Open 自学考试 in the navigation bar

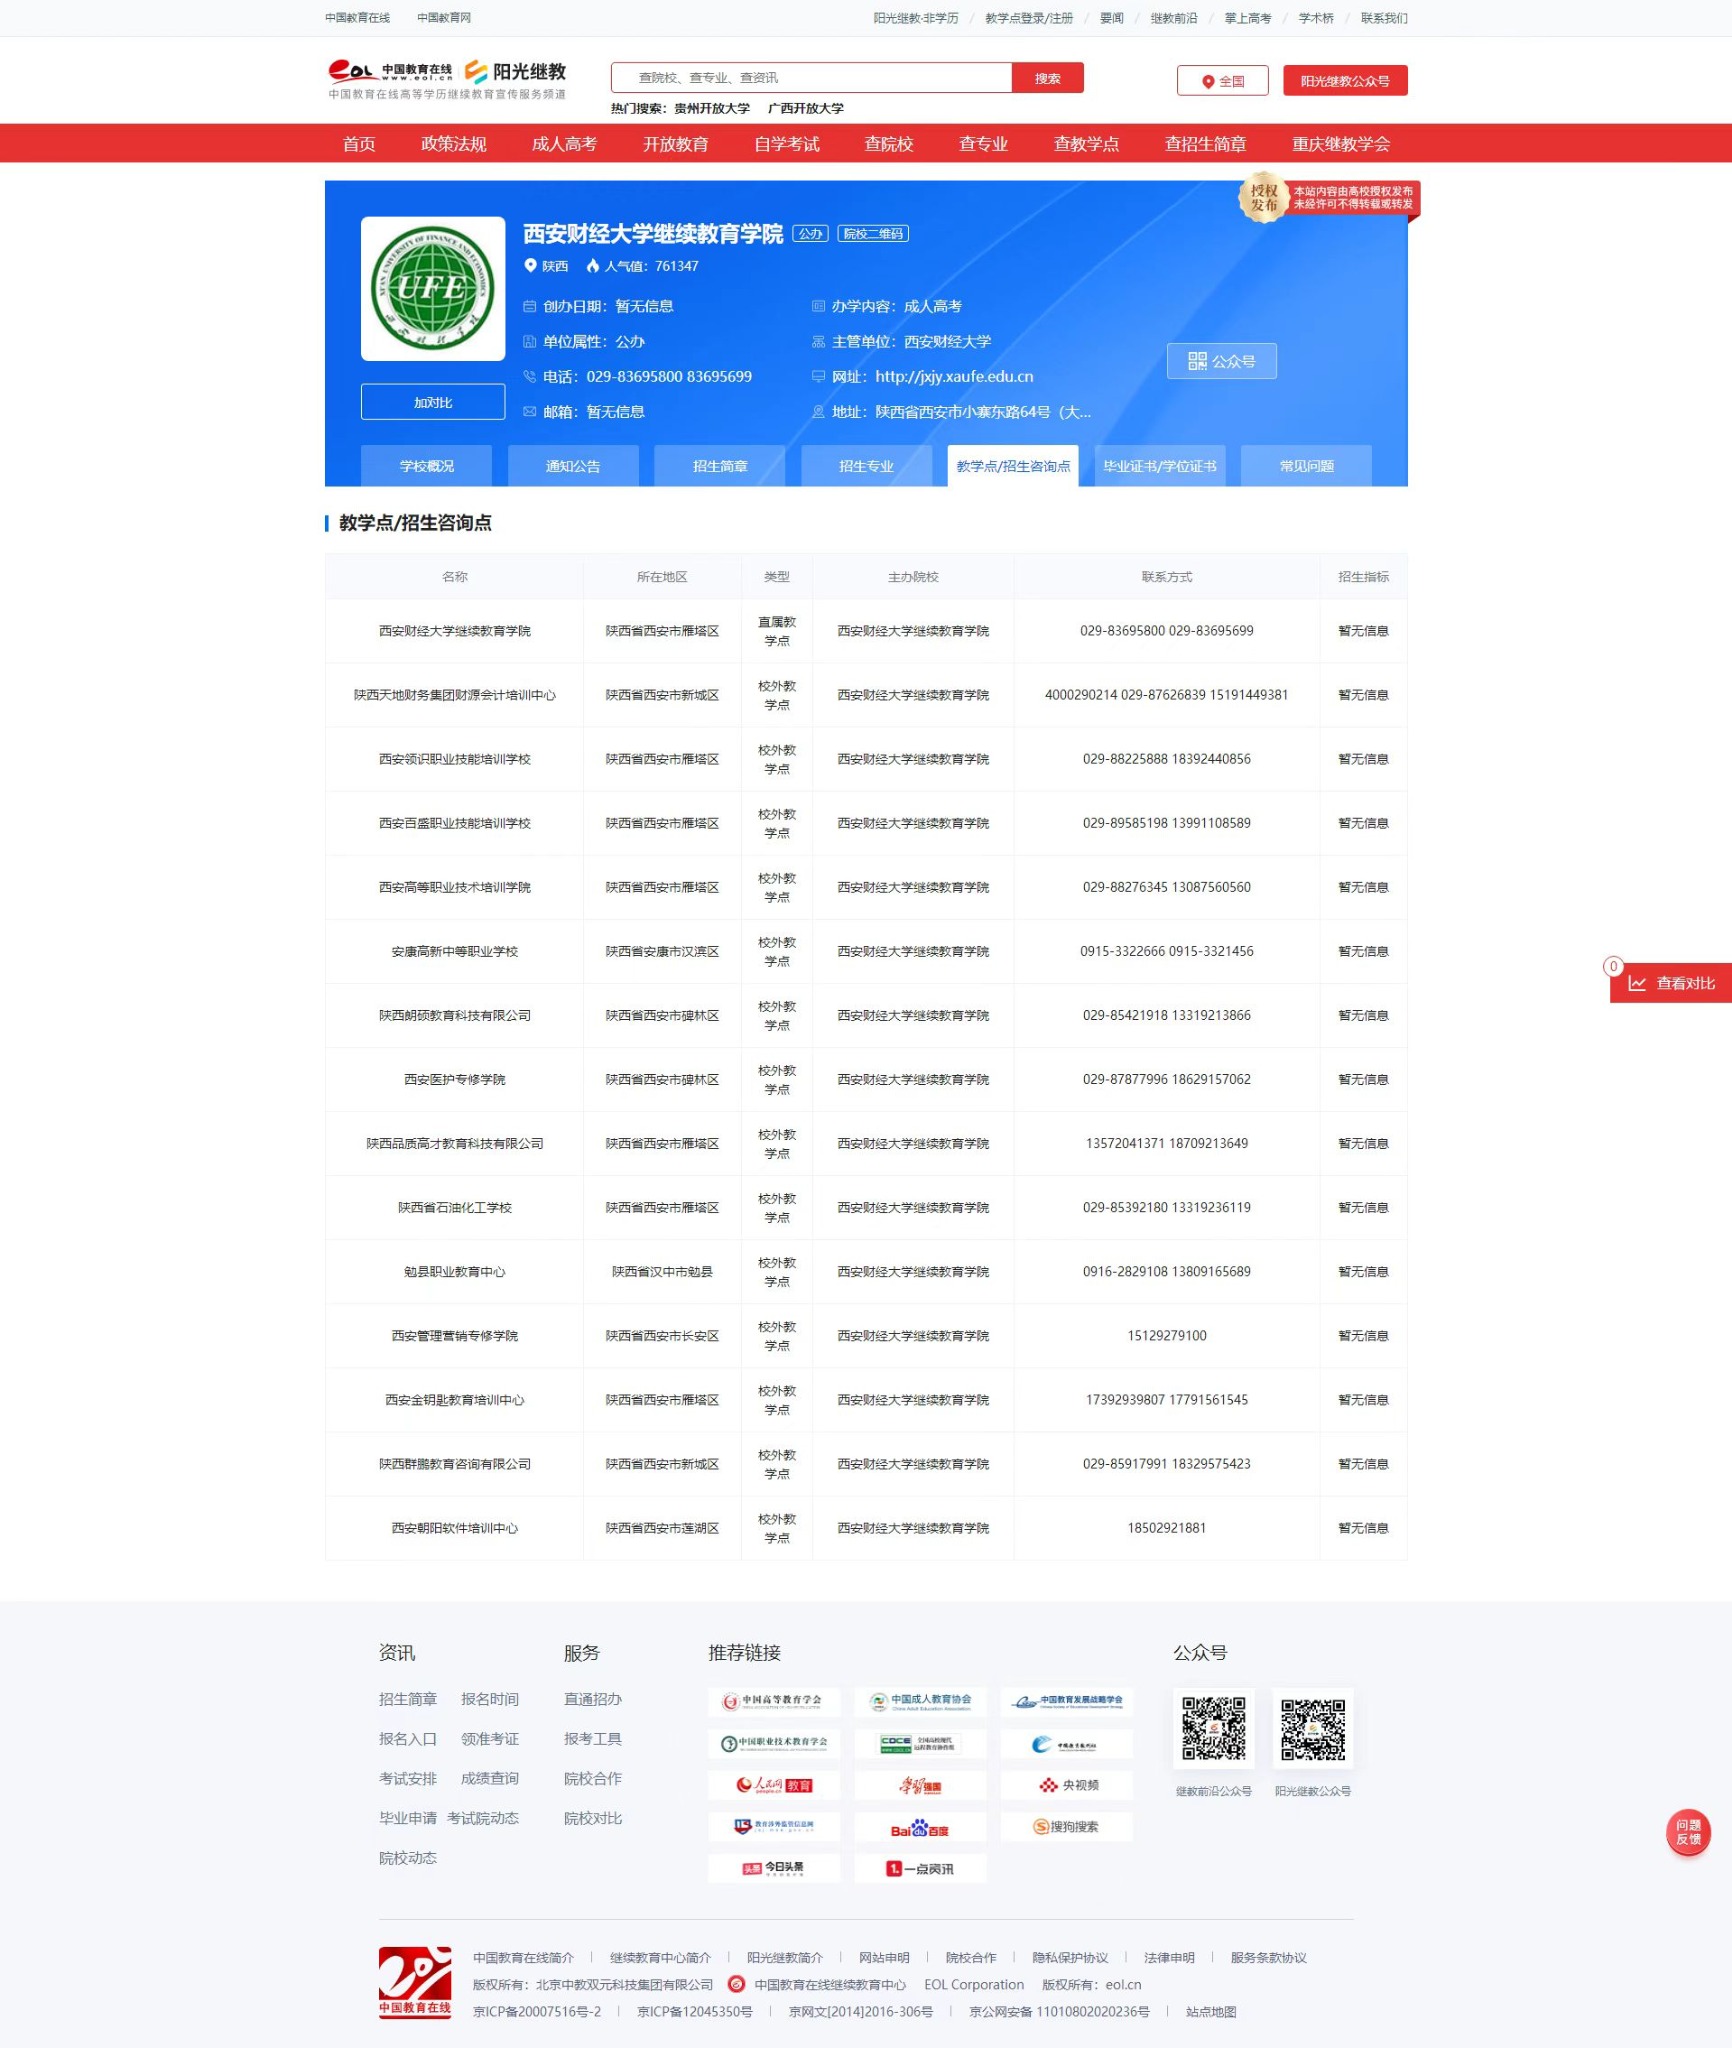click(786, 144)
